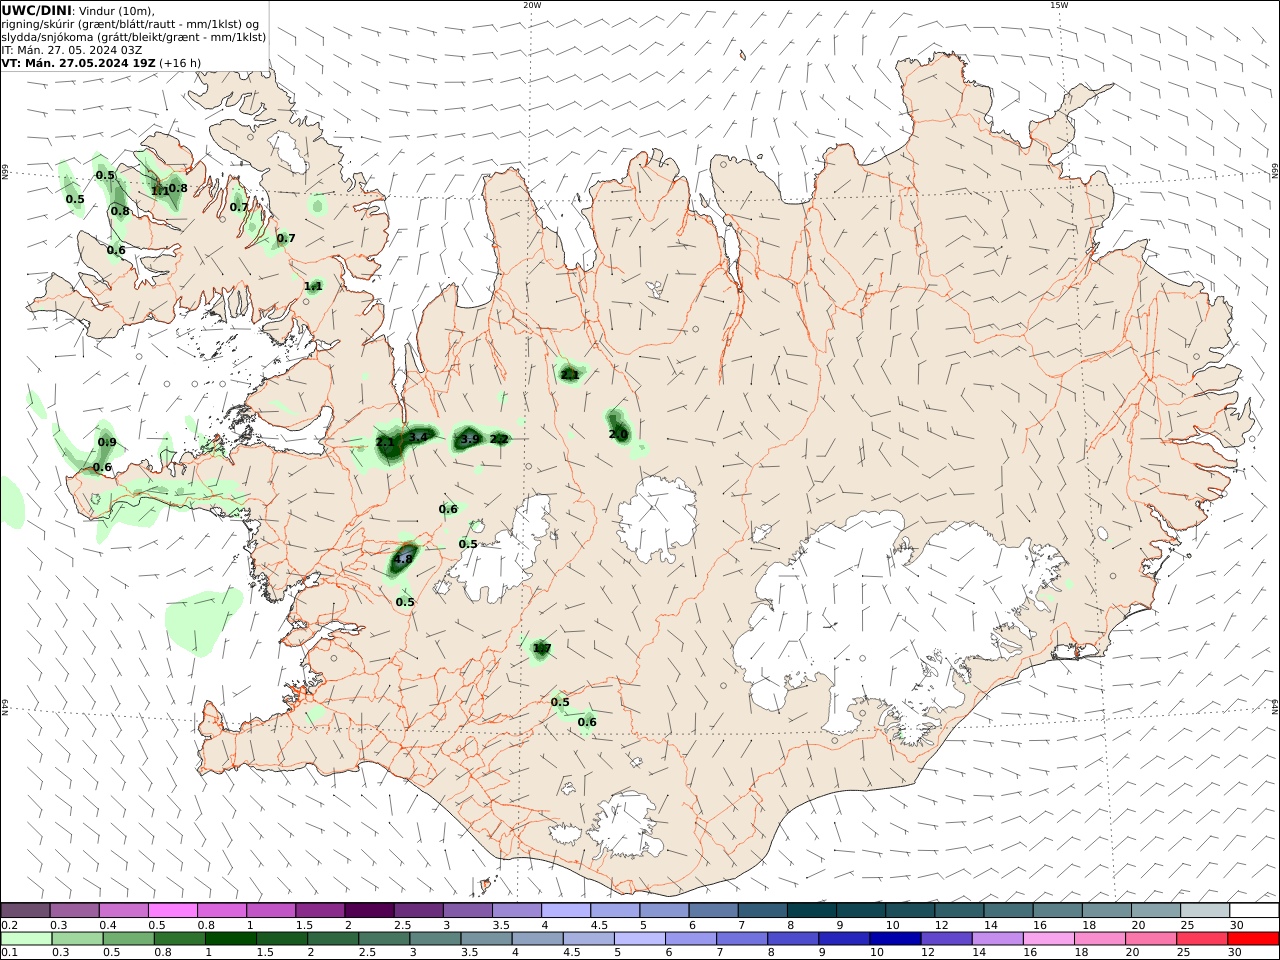Viewport: 1280px width, 960px height.
Task: Click the 'UWC/DINI' title text
Action: coord(36,10)
